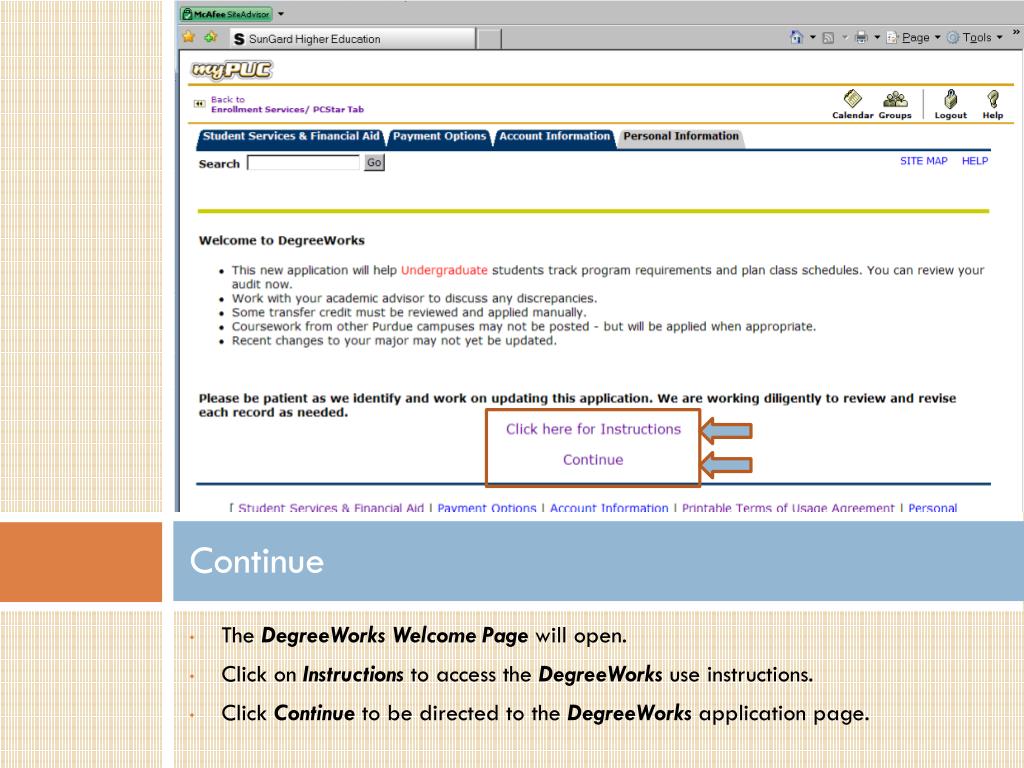Open the SITE MAP link
This screenshot has height=768, width=1024.
click(x=923, y=161)
